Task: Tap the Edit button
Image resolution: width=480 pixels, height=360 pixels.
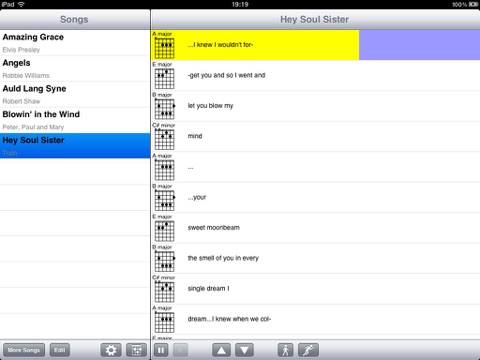Action: click(x=60, y=350)
